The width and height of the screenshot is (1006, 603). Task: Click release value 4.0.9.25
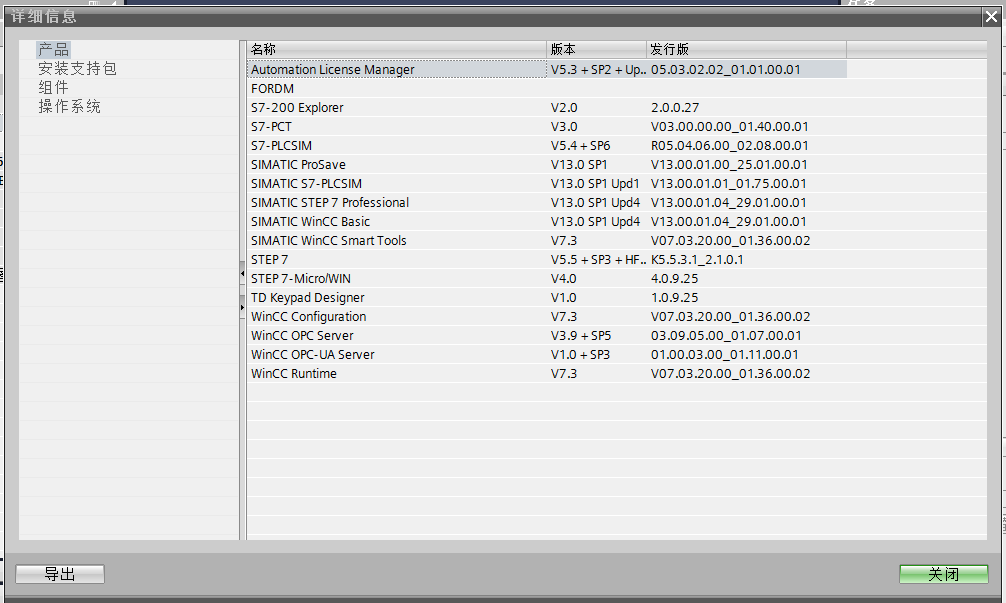click(674, 278)
